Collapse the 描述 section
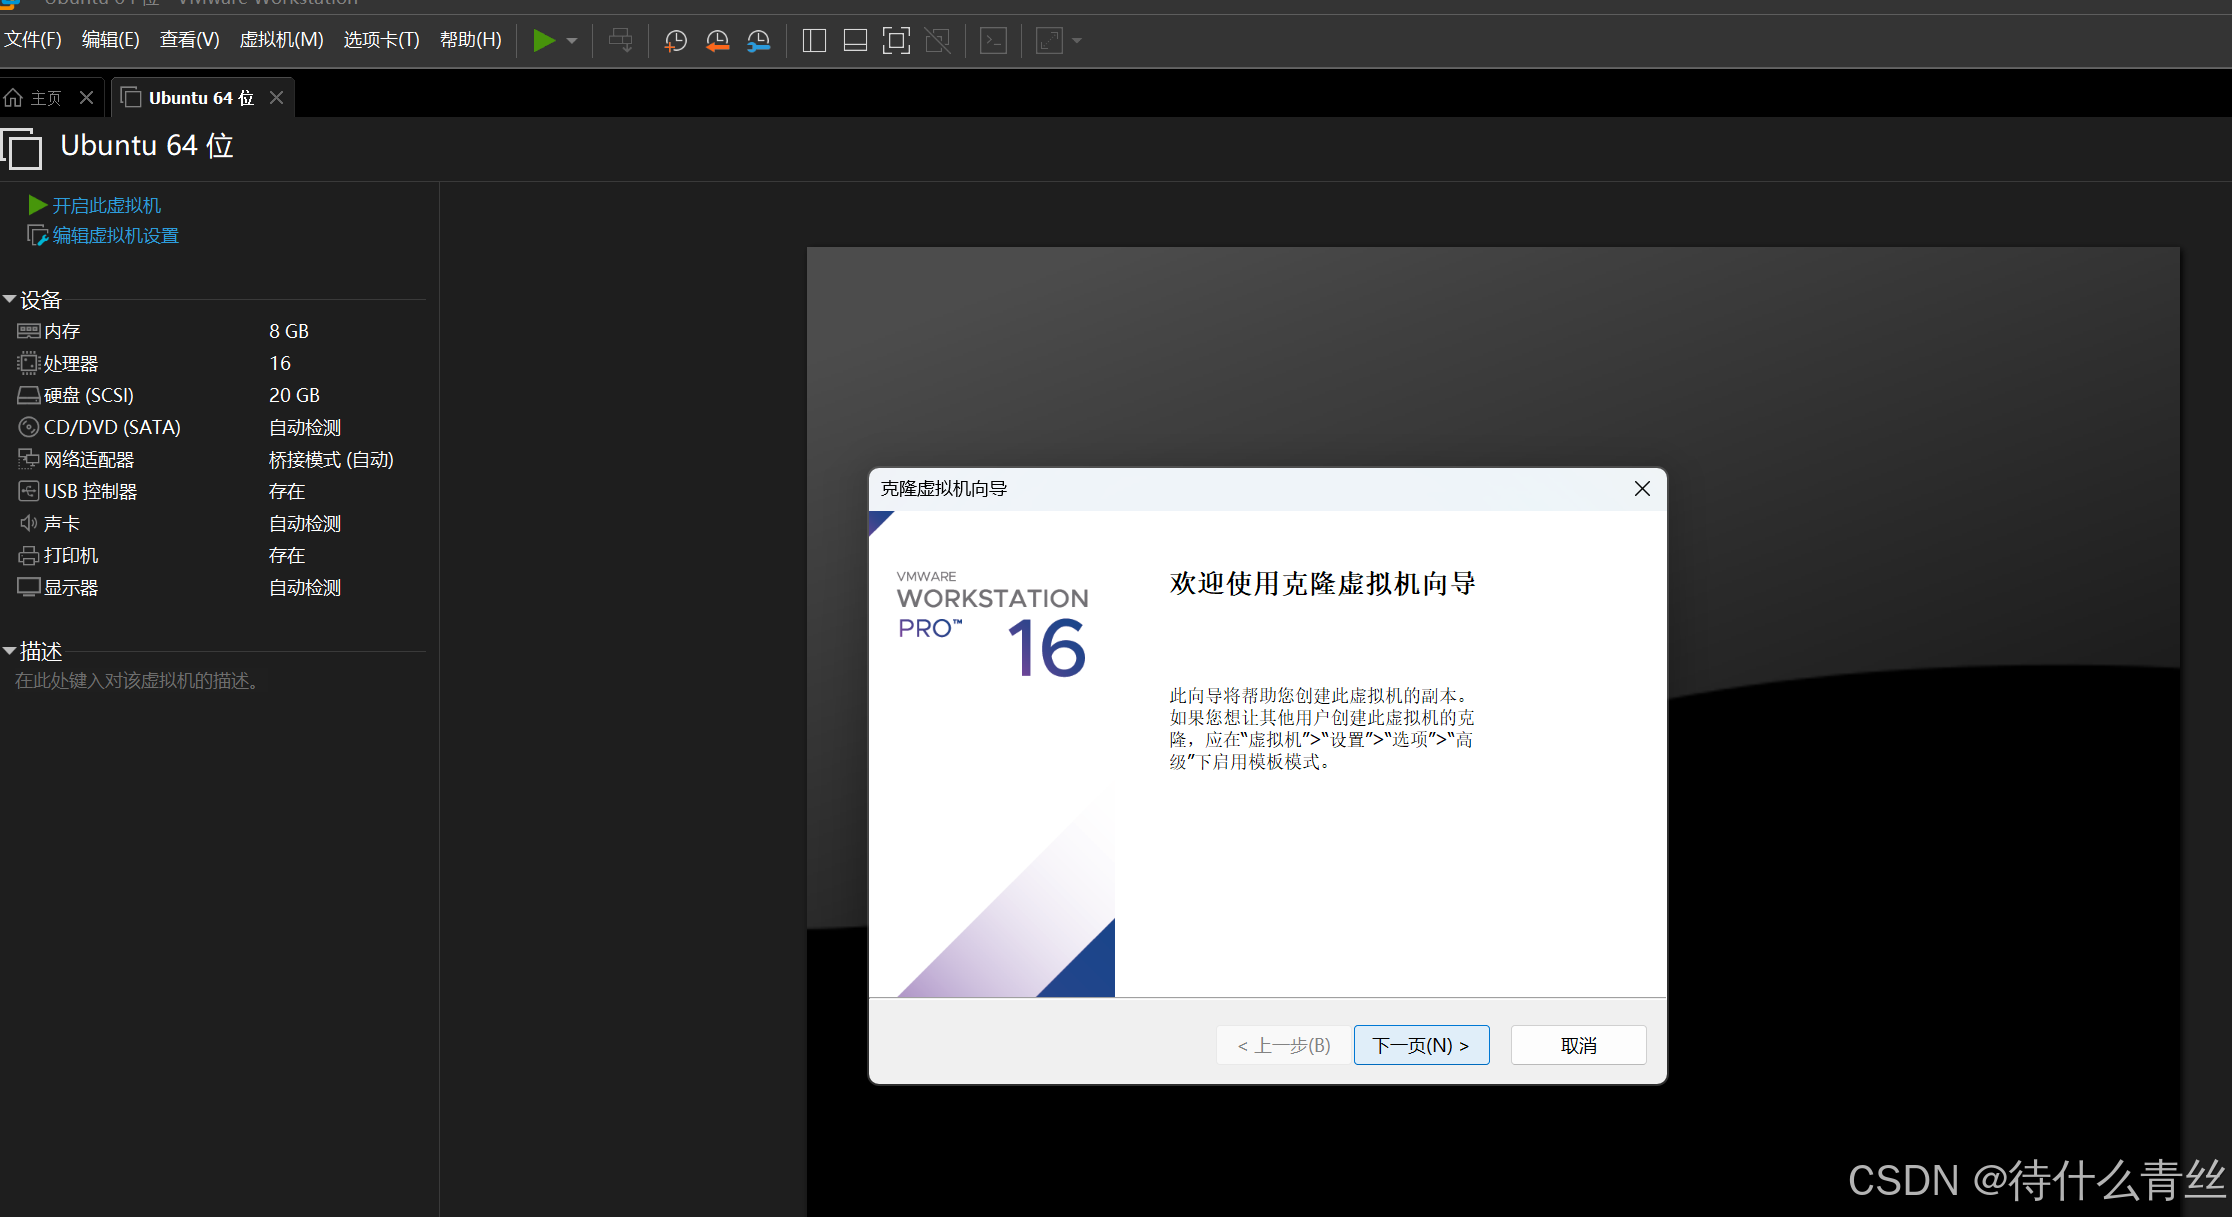 point(10,651)
